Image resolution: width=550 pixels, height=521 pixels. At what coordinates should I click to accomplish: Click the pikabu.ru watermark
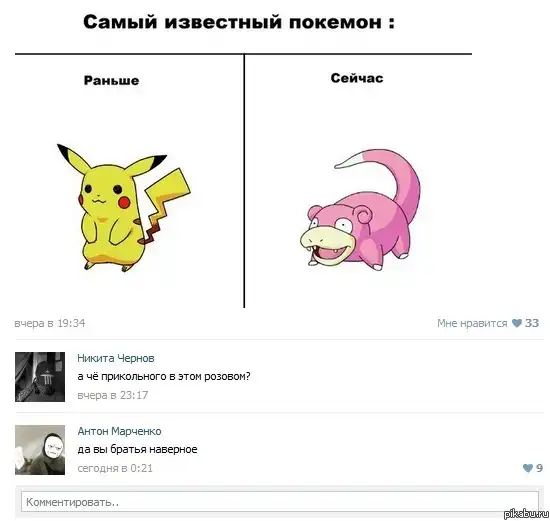coord(526,514)
